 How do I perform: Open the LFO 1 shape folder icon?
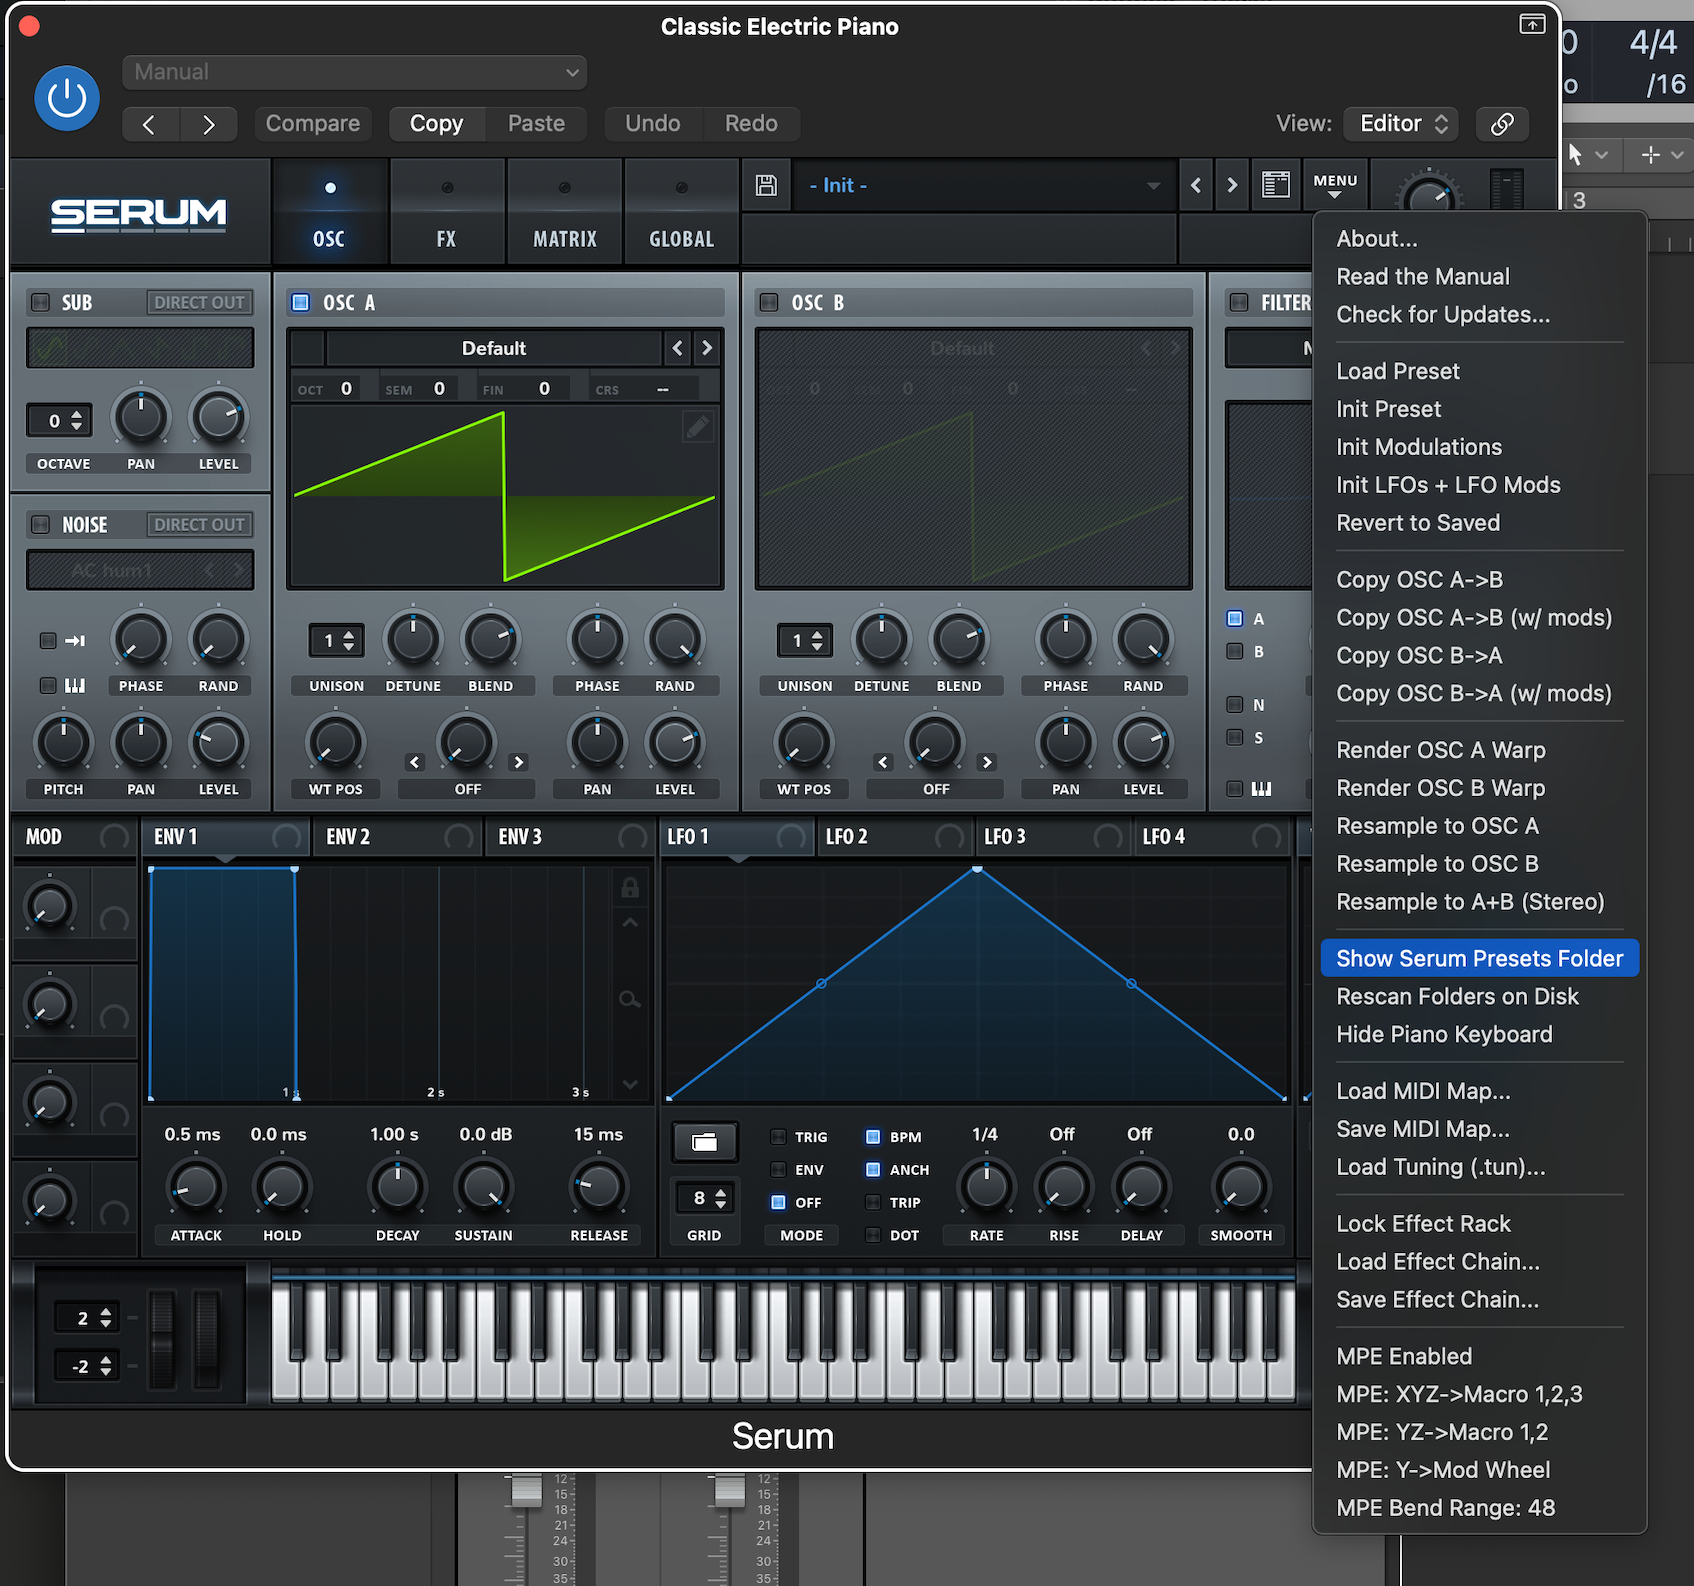coord(705,1142)
